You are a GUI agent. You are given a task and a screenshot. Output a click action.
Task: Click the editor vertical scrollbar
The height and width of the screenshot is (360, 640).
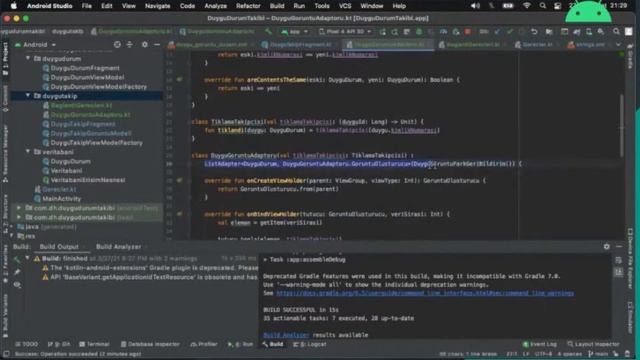[622, 125]
